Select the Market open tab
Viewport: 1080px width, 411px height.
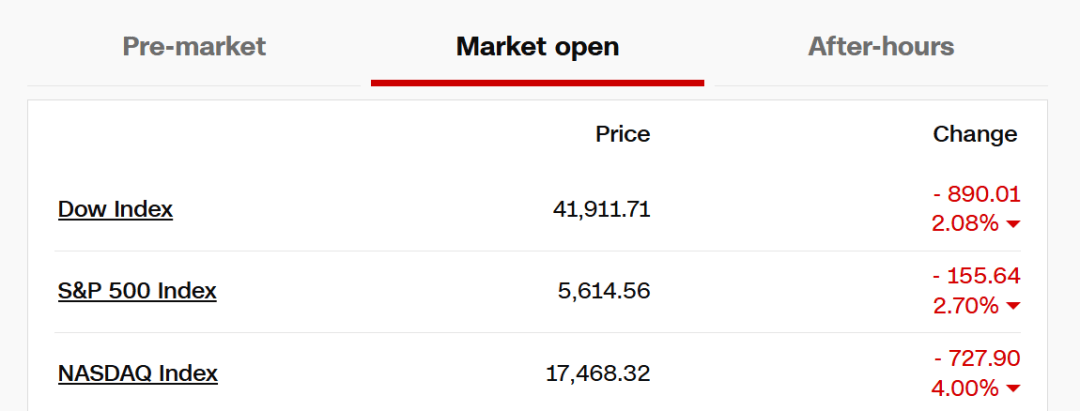[x=537, y=46]
